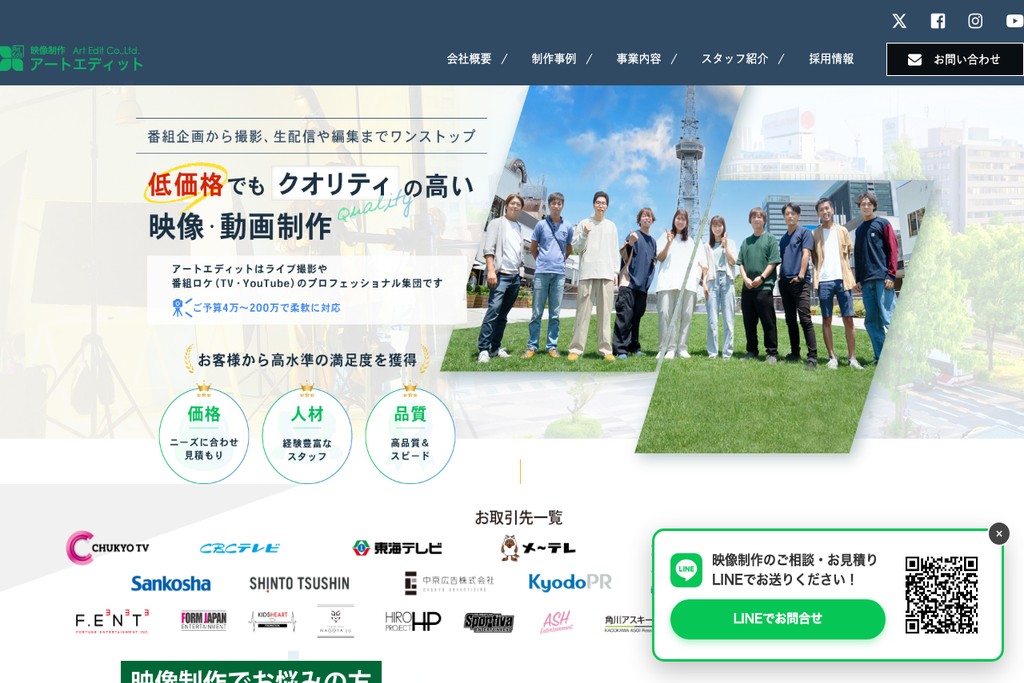Click the LINEでお問合せ green button
This screenshot has height=683, width=1024.
coord(778,619)
